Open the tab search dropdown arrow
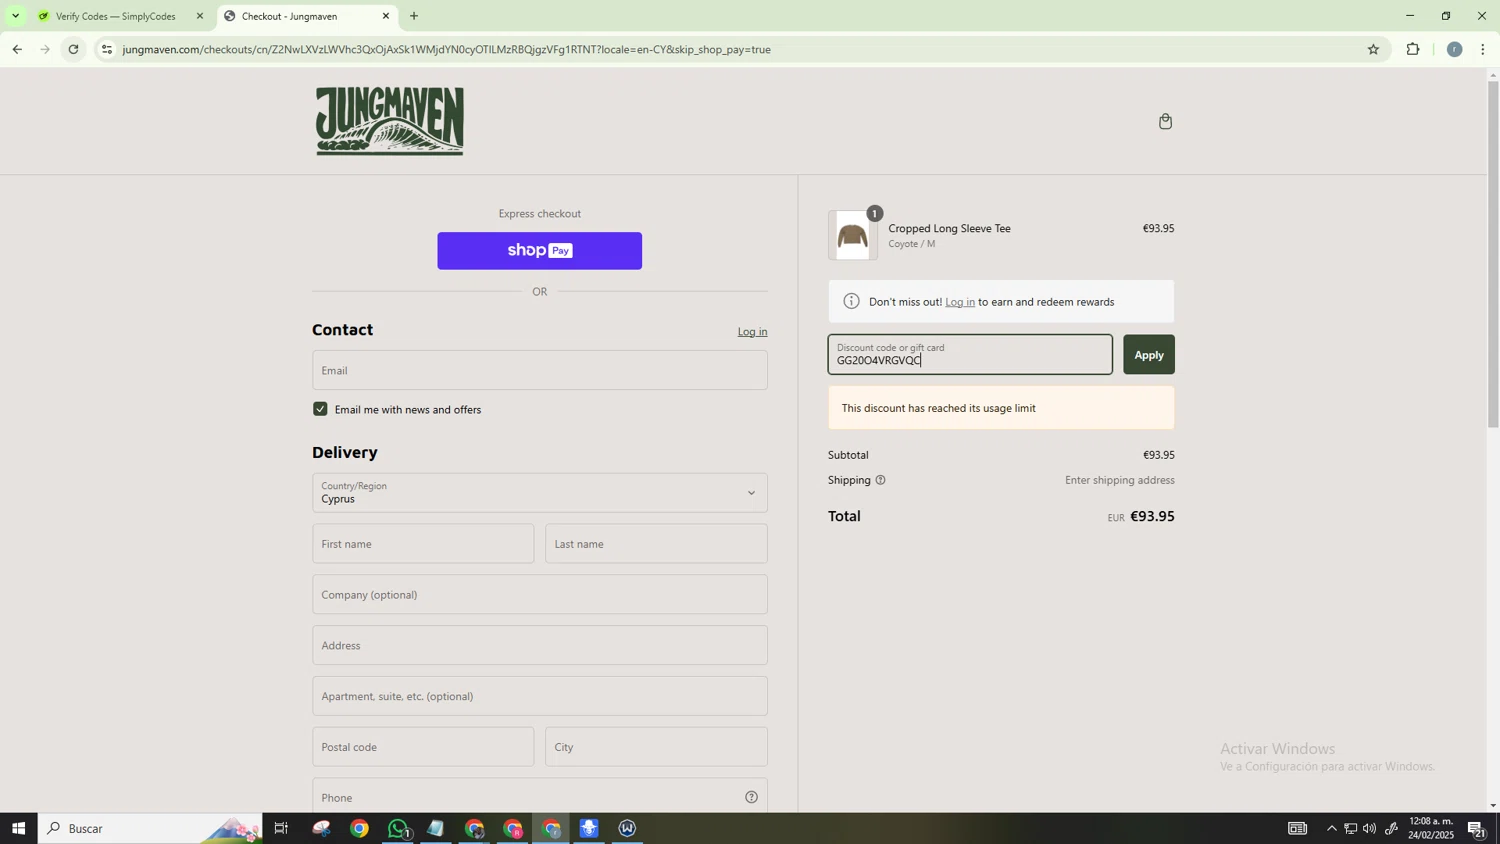 click(15, 16)
